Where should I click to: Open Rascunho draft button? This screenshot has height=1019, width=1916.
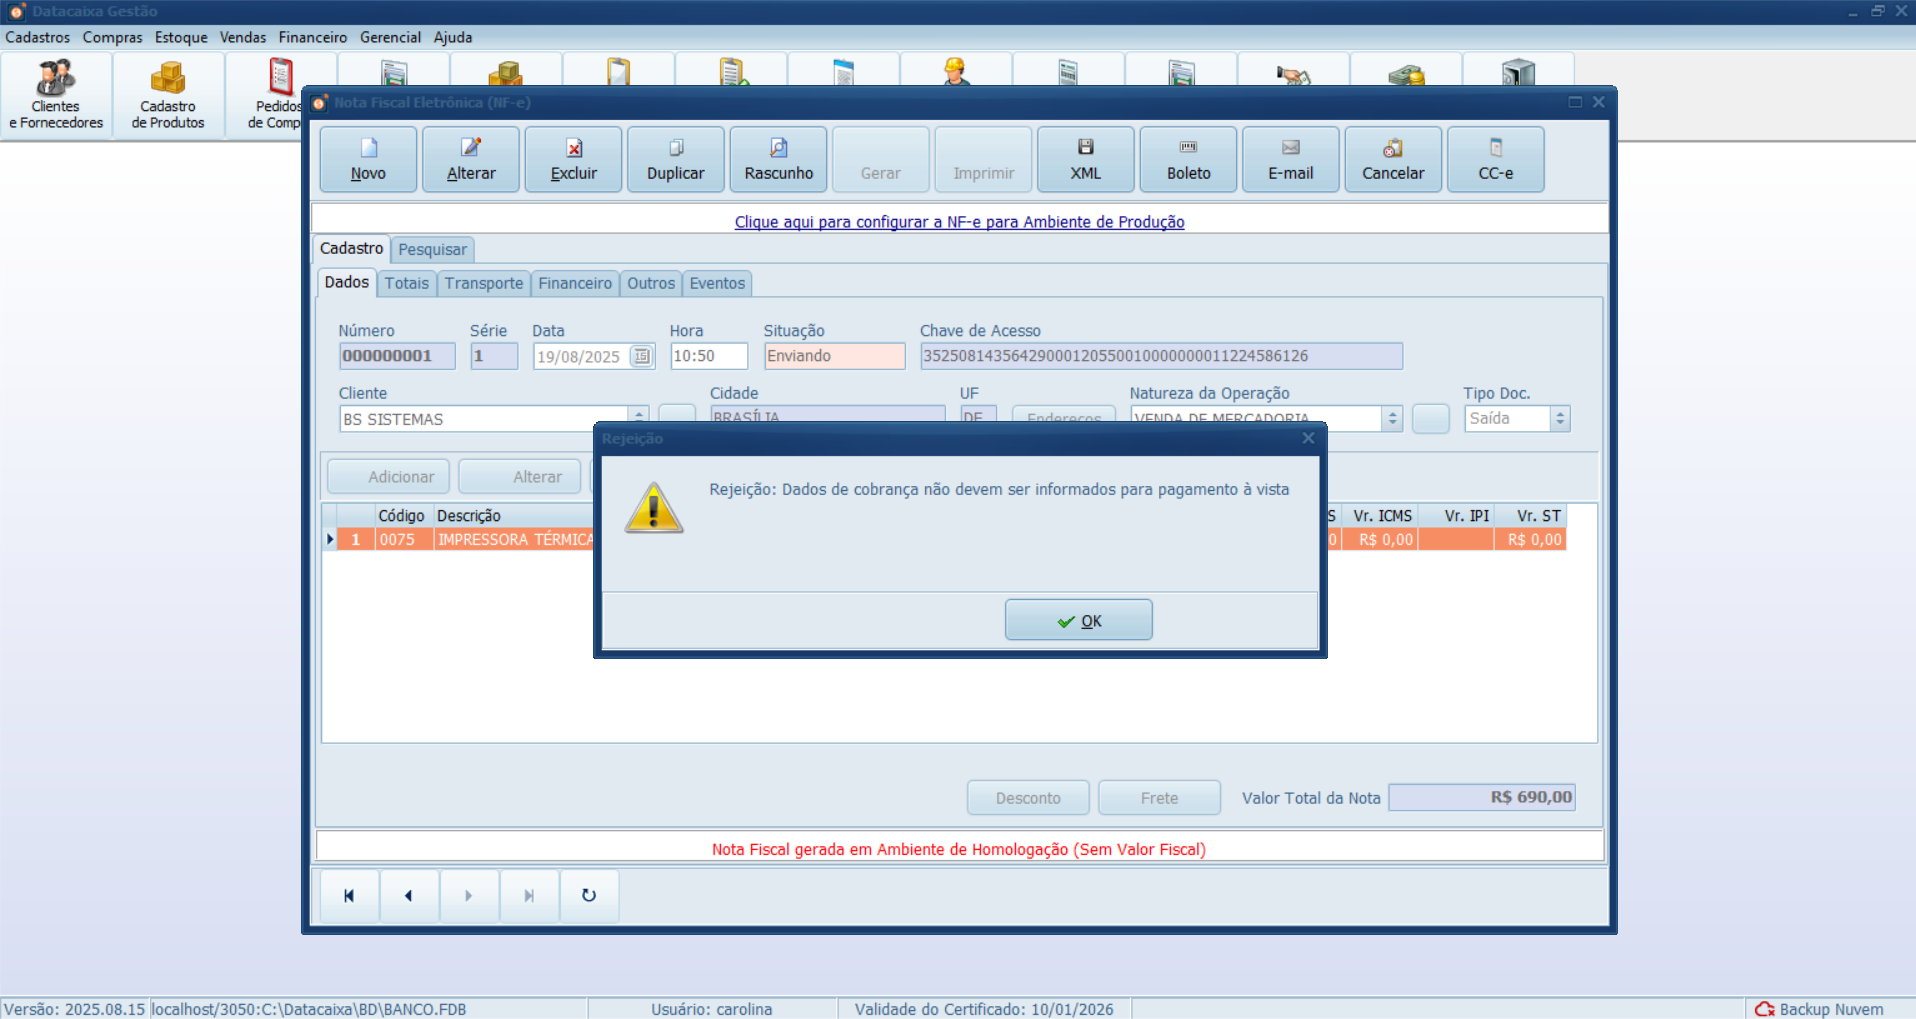click(778, 159)
